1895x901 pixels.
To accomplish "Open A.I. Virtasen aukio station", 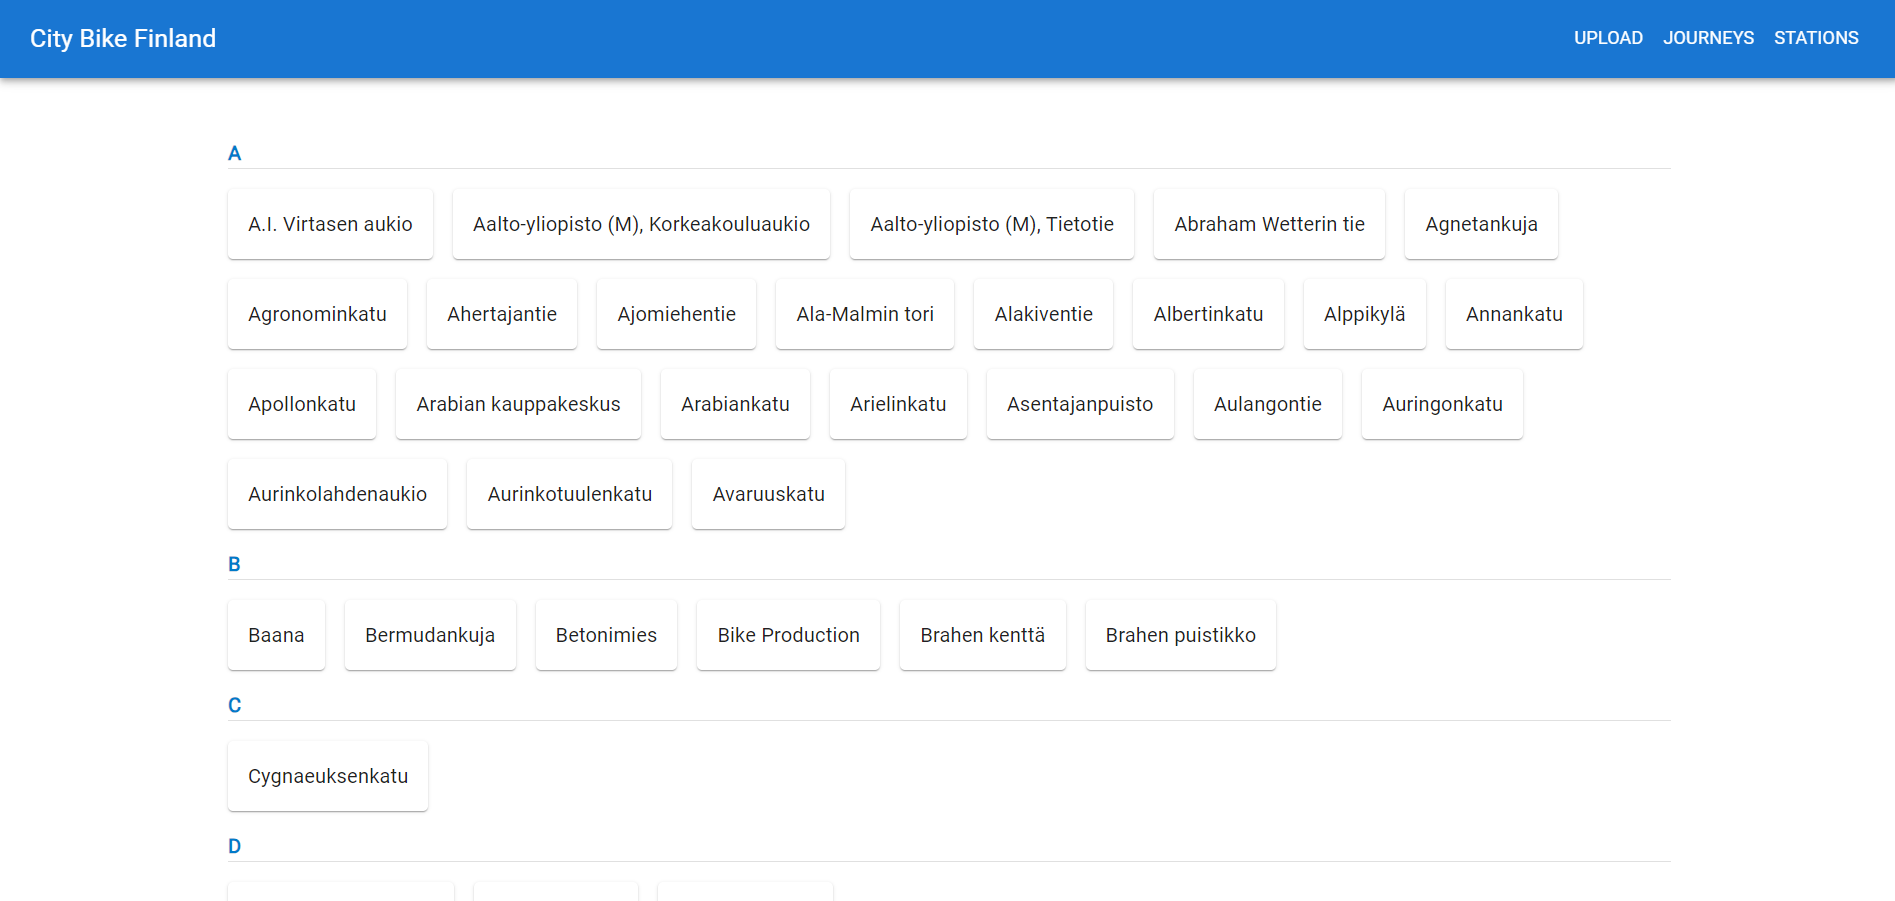I will click(x=330, y=224).
